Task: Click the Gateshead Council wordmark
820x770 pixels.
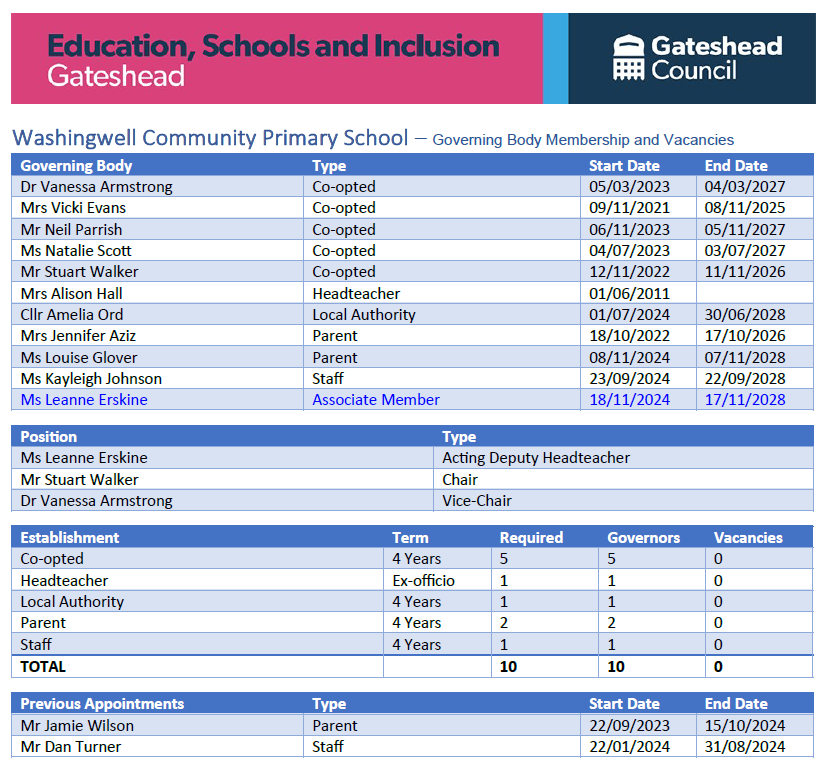Action: tap(716, 58)
